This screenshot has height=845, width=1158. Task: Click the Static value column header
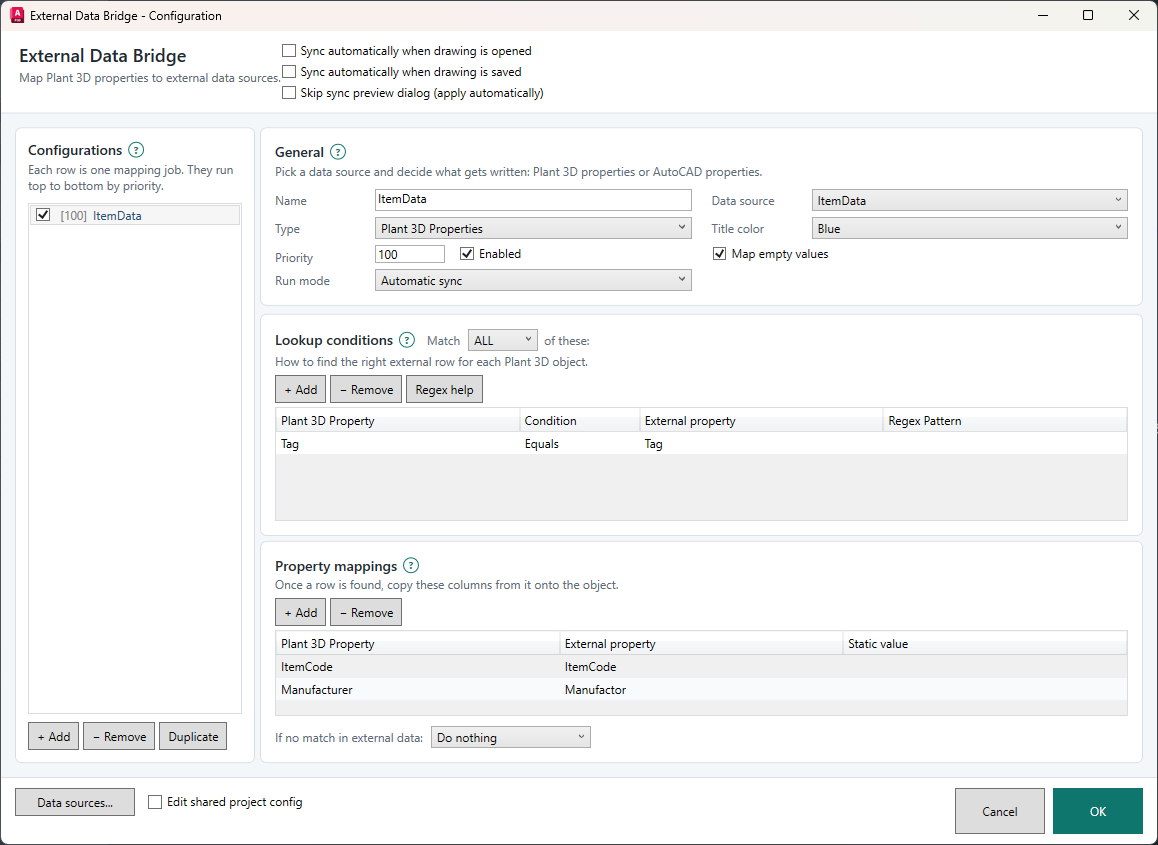(985, 643)
